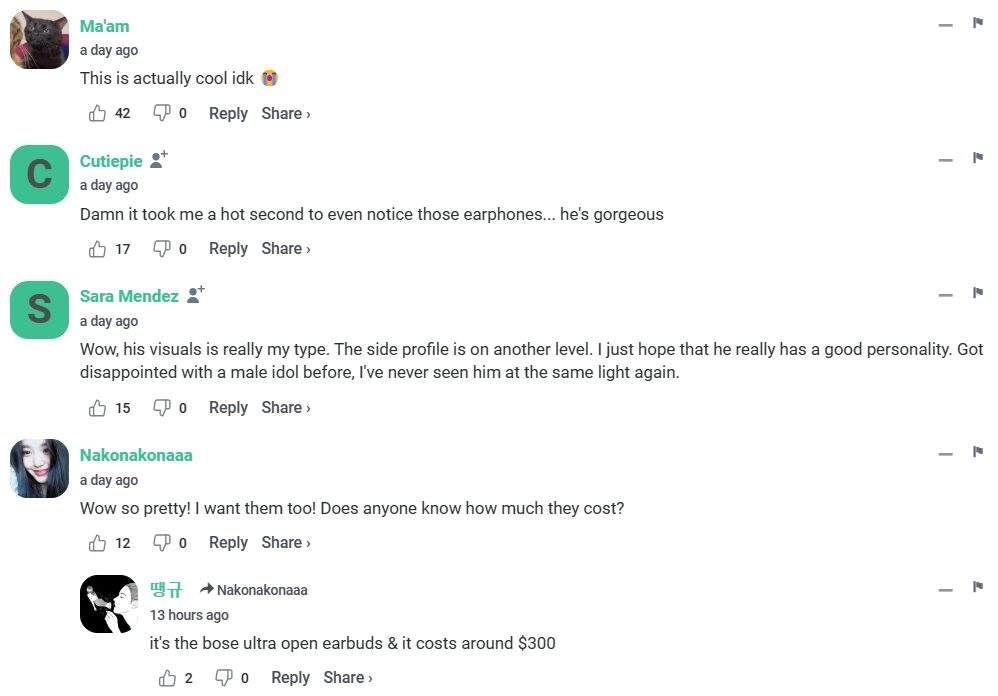Flag Nakonakonaaa's comment using flag icon
Image resolution: width=998 pixels, height=696 pixels.
coord(978,452)
